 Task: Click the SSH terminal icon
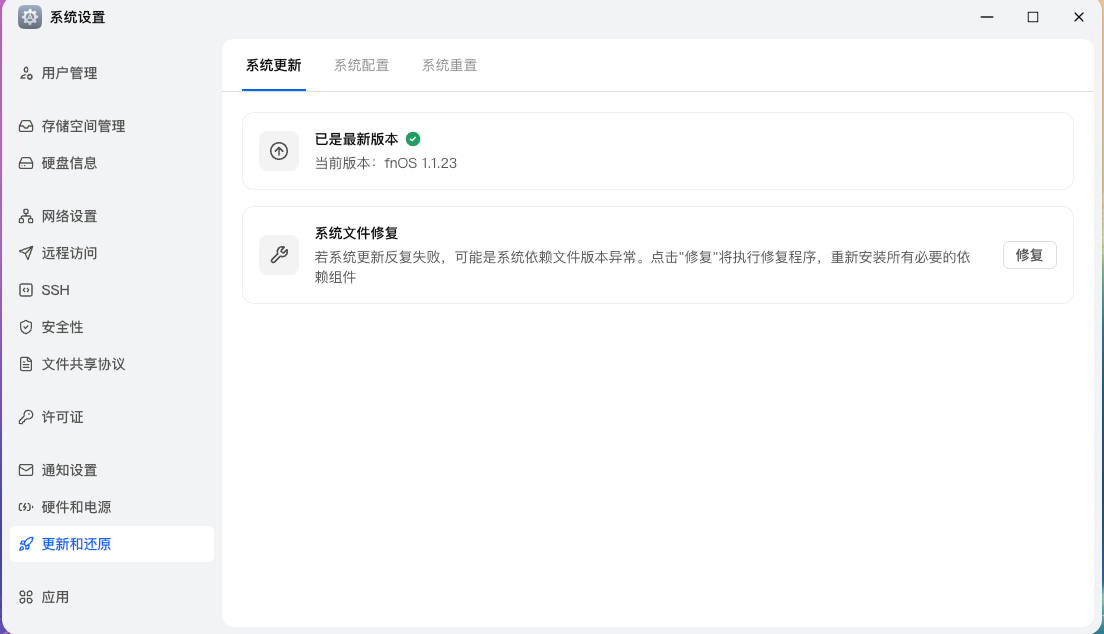point(26,290)
